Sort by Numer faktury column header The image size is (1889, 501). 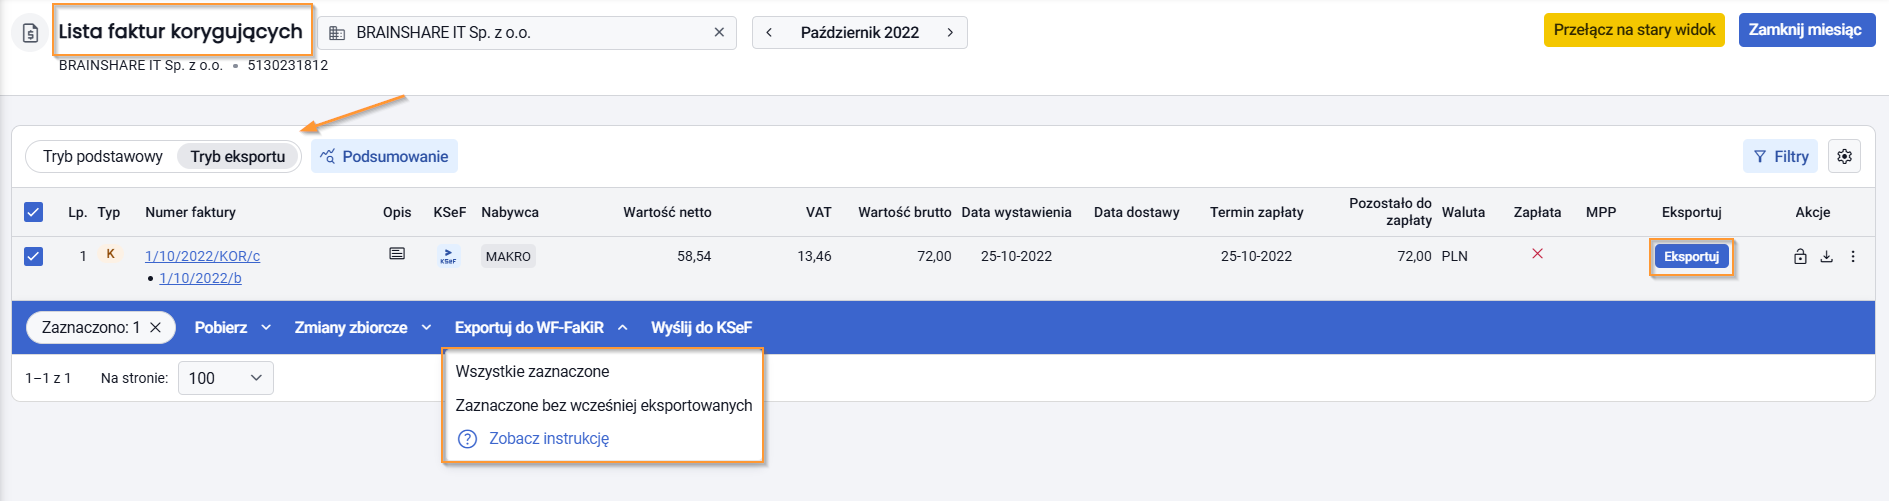click(191, 212)
